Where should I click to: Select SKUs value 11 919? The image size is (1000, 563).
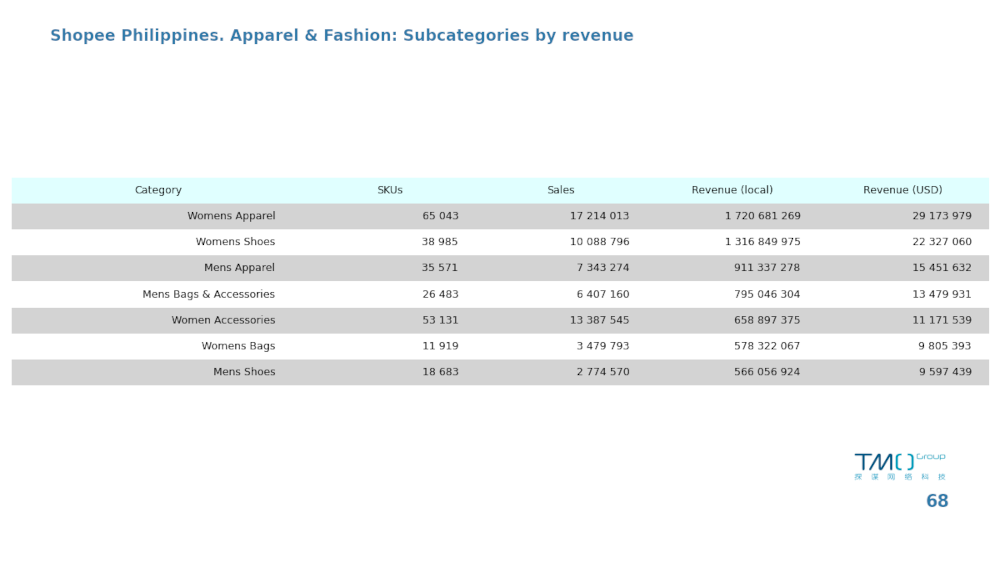click(440, 346)
